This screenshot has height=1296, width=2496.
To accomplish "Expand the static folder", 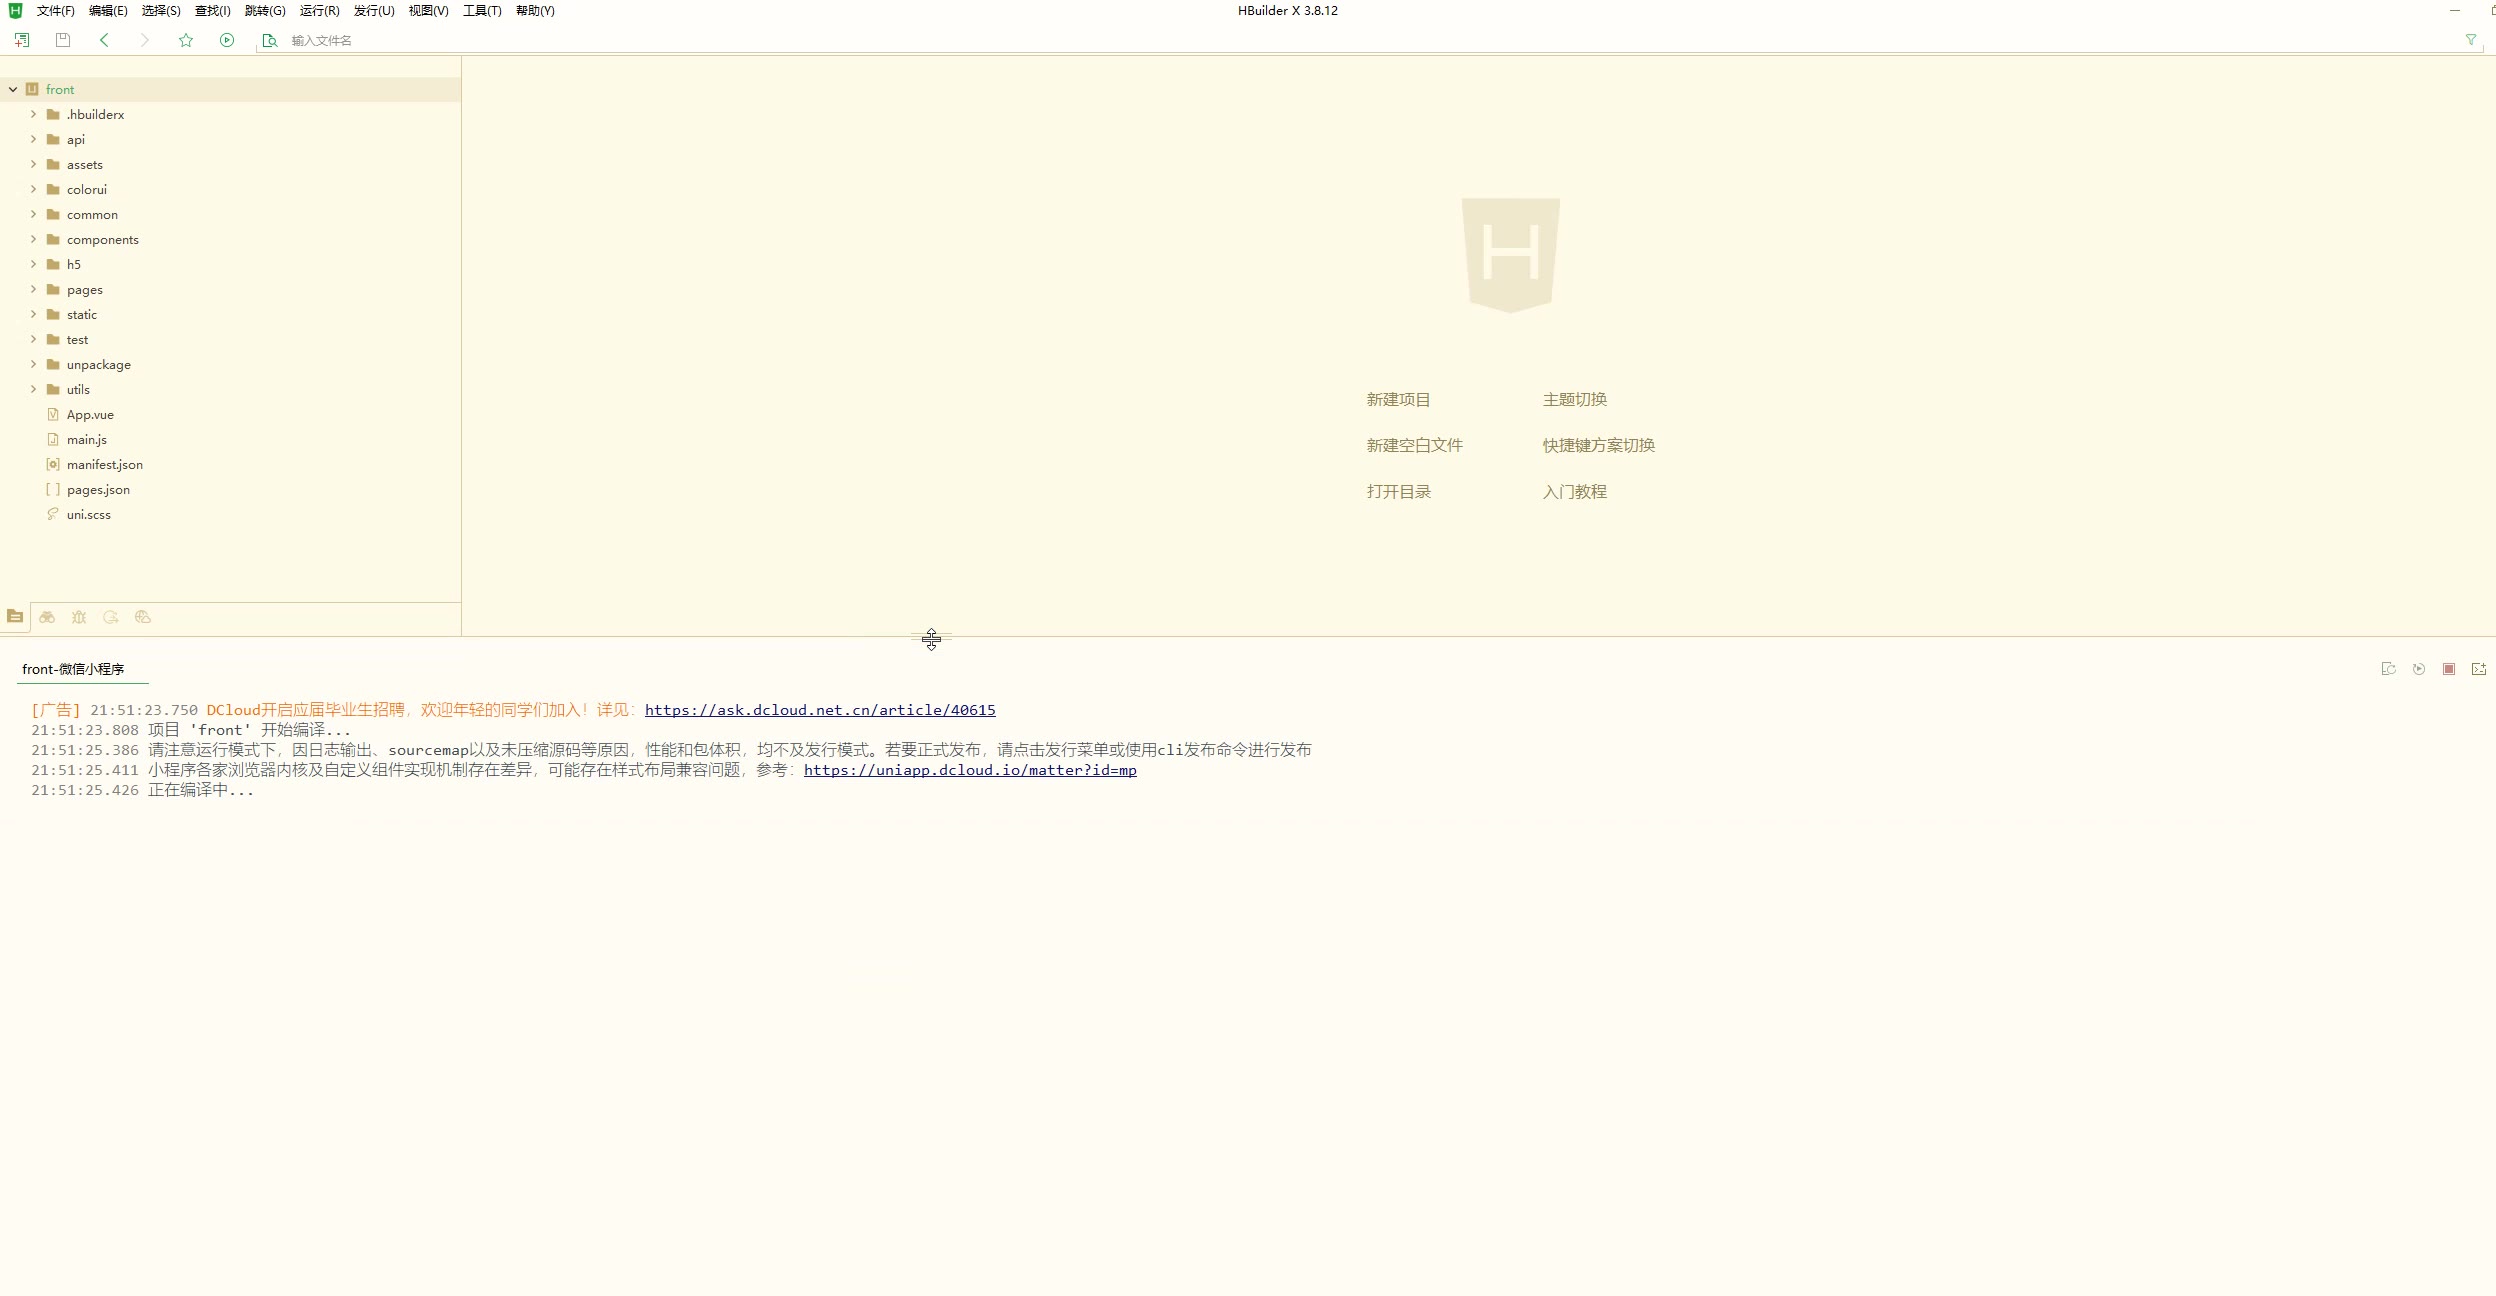I will pos(33,314).
